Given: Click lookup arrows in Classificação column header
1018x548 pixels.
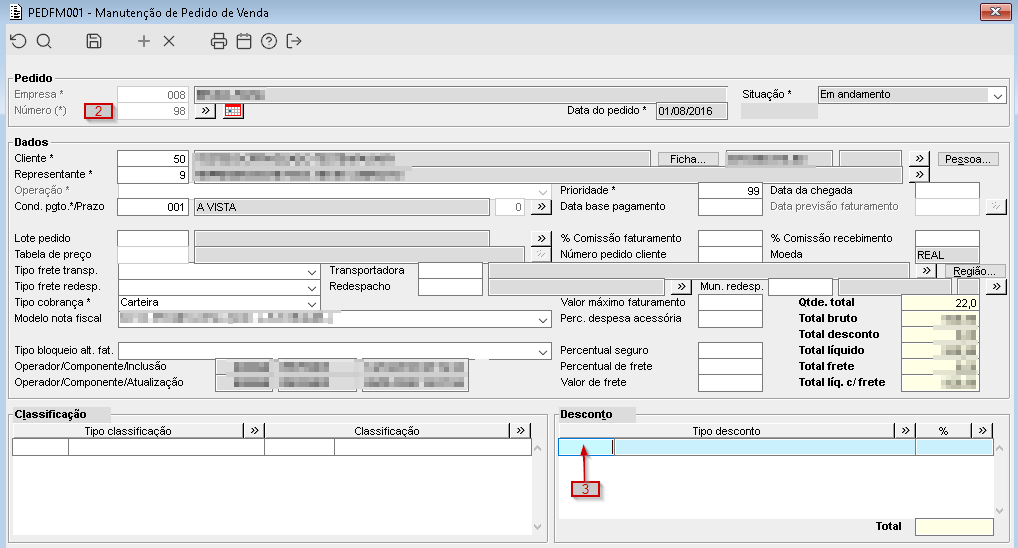Looking at the screenshot, I should (521, 430).
